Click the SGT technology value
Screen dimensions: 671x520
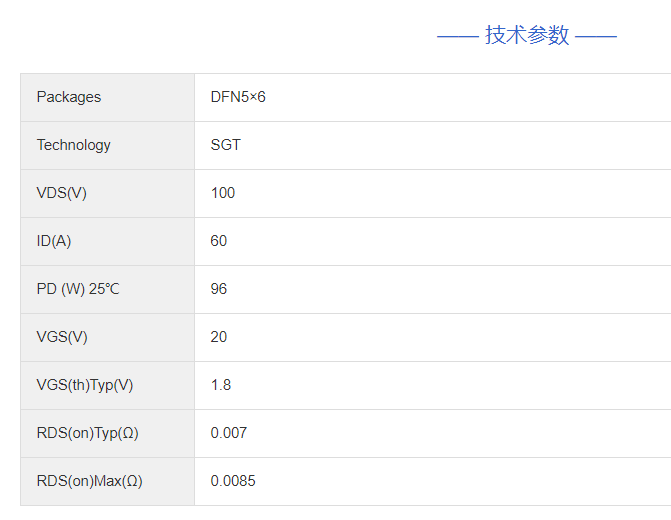click(226, 145)
